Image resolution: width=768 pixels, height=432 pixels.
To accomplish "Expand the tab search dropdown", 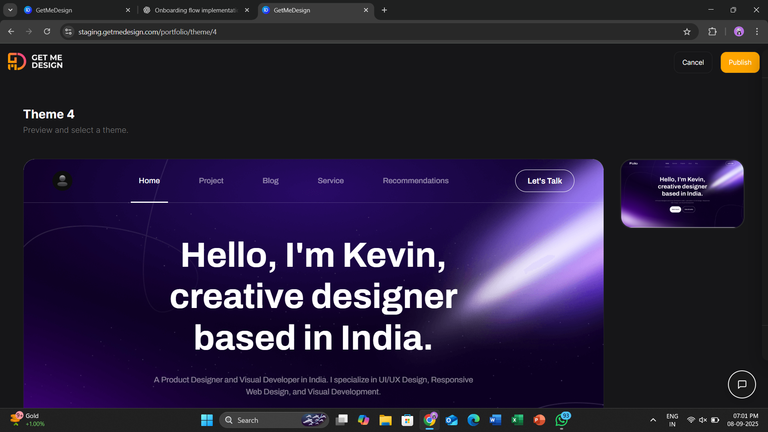I will click(x=10, y=10).
